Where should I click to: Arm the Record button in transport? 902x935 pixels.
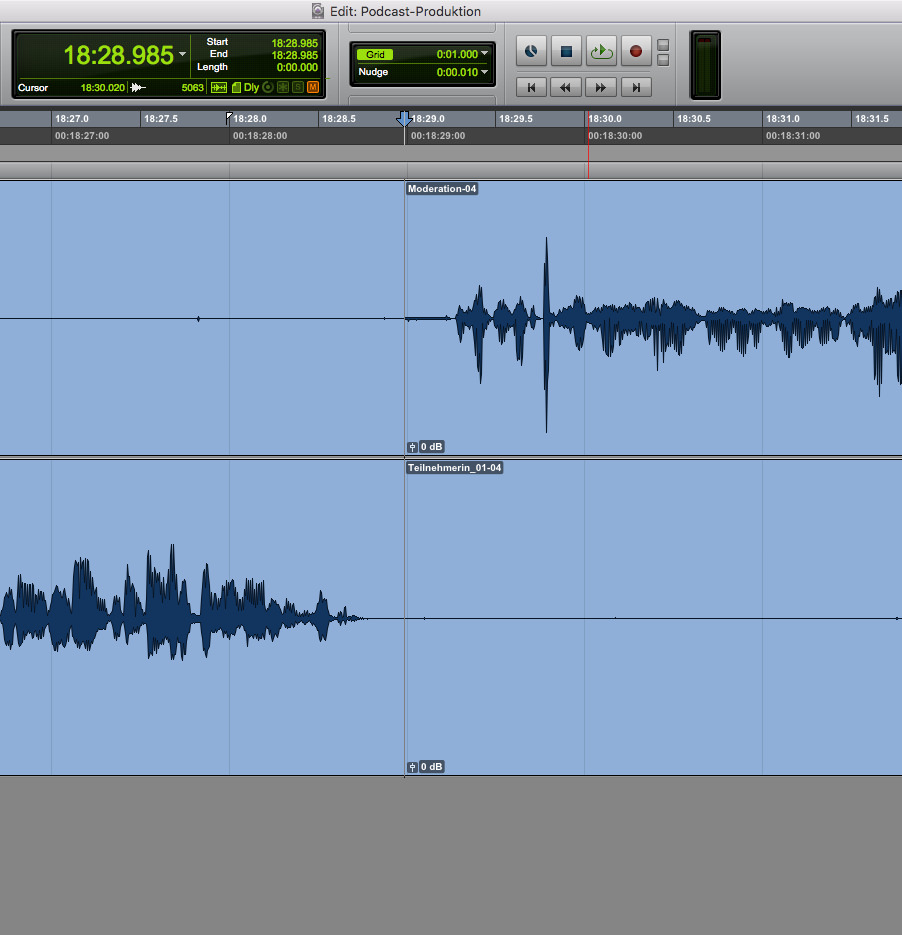tap(635, 51)
